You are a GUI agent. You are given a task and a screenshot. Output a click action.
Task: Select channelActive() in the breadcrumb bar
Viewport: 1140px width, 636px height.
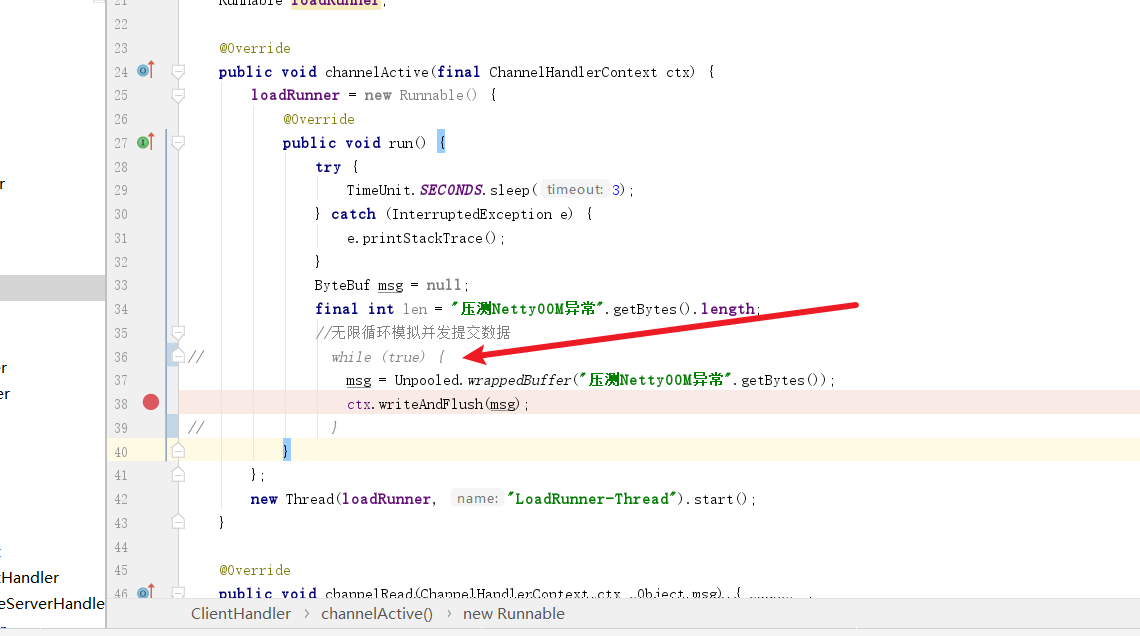(x=377, y=614)
